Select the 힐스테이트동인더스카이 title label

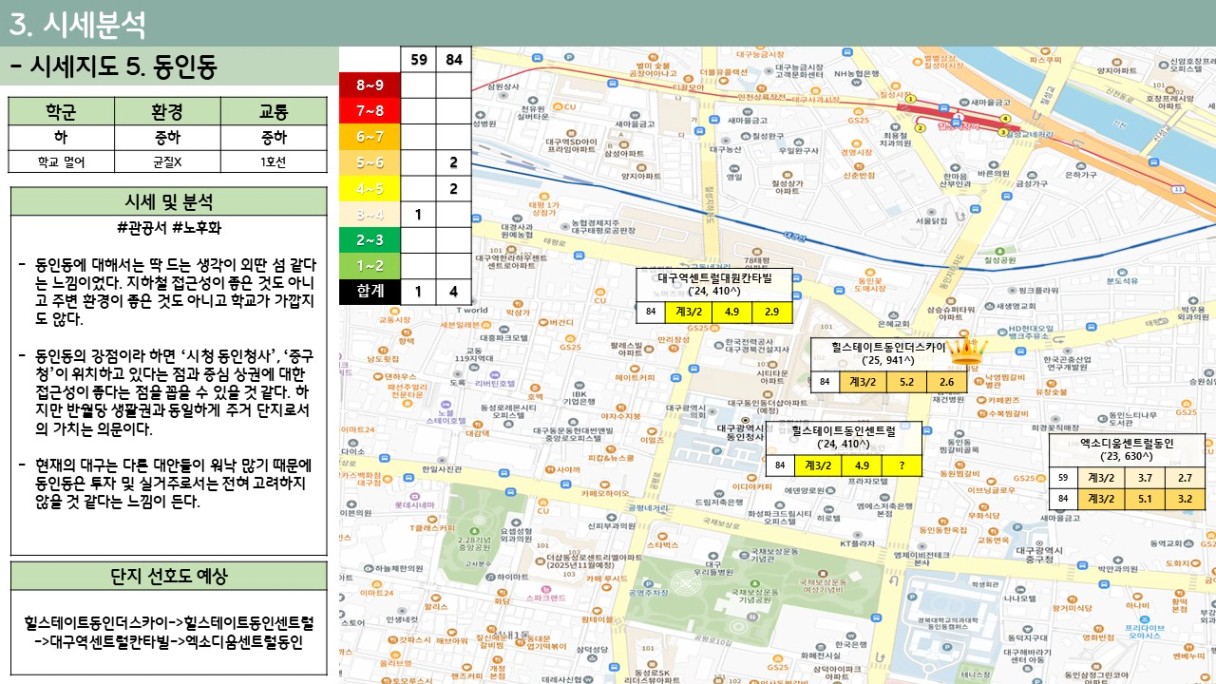[888, 345]
